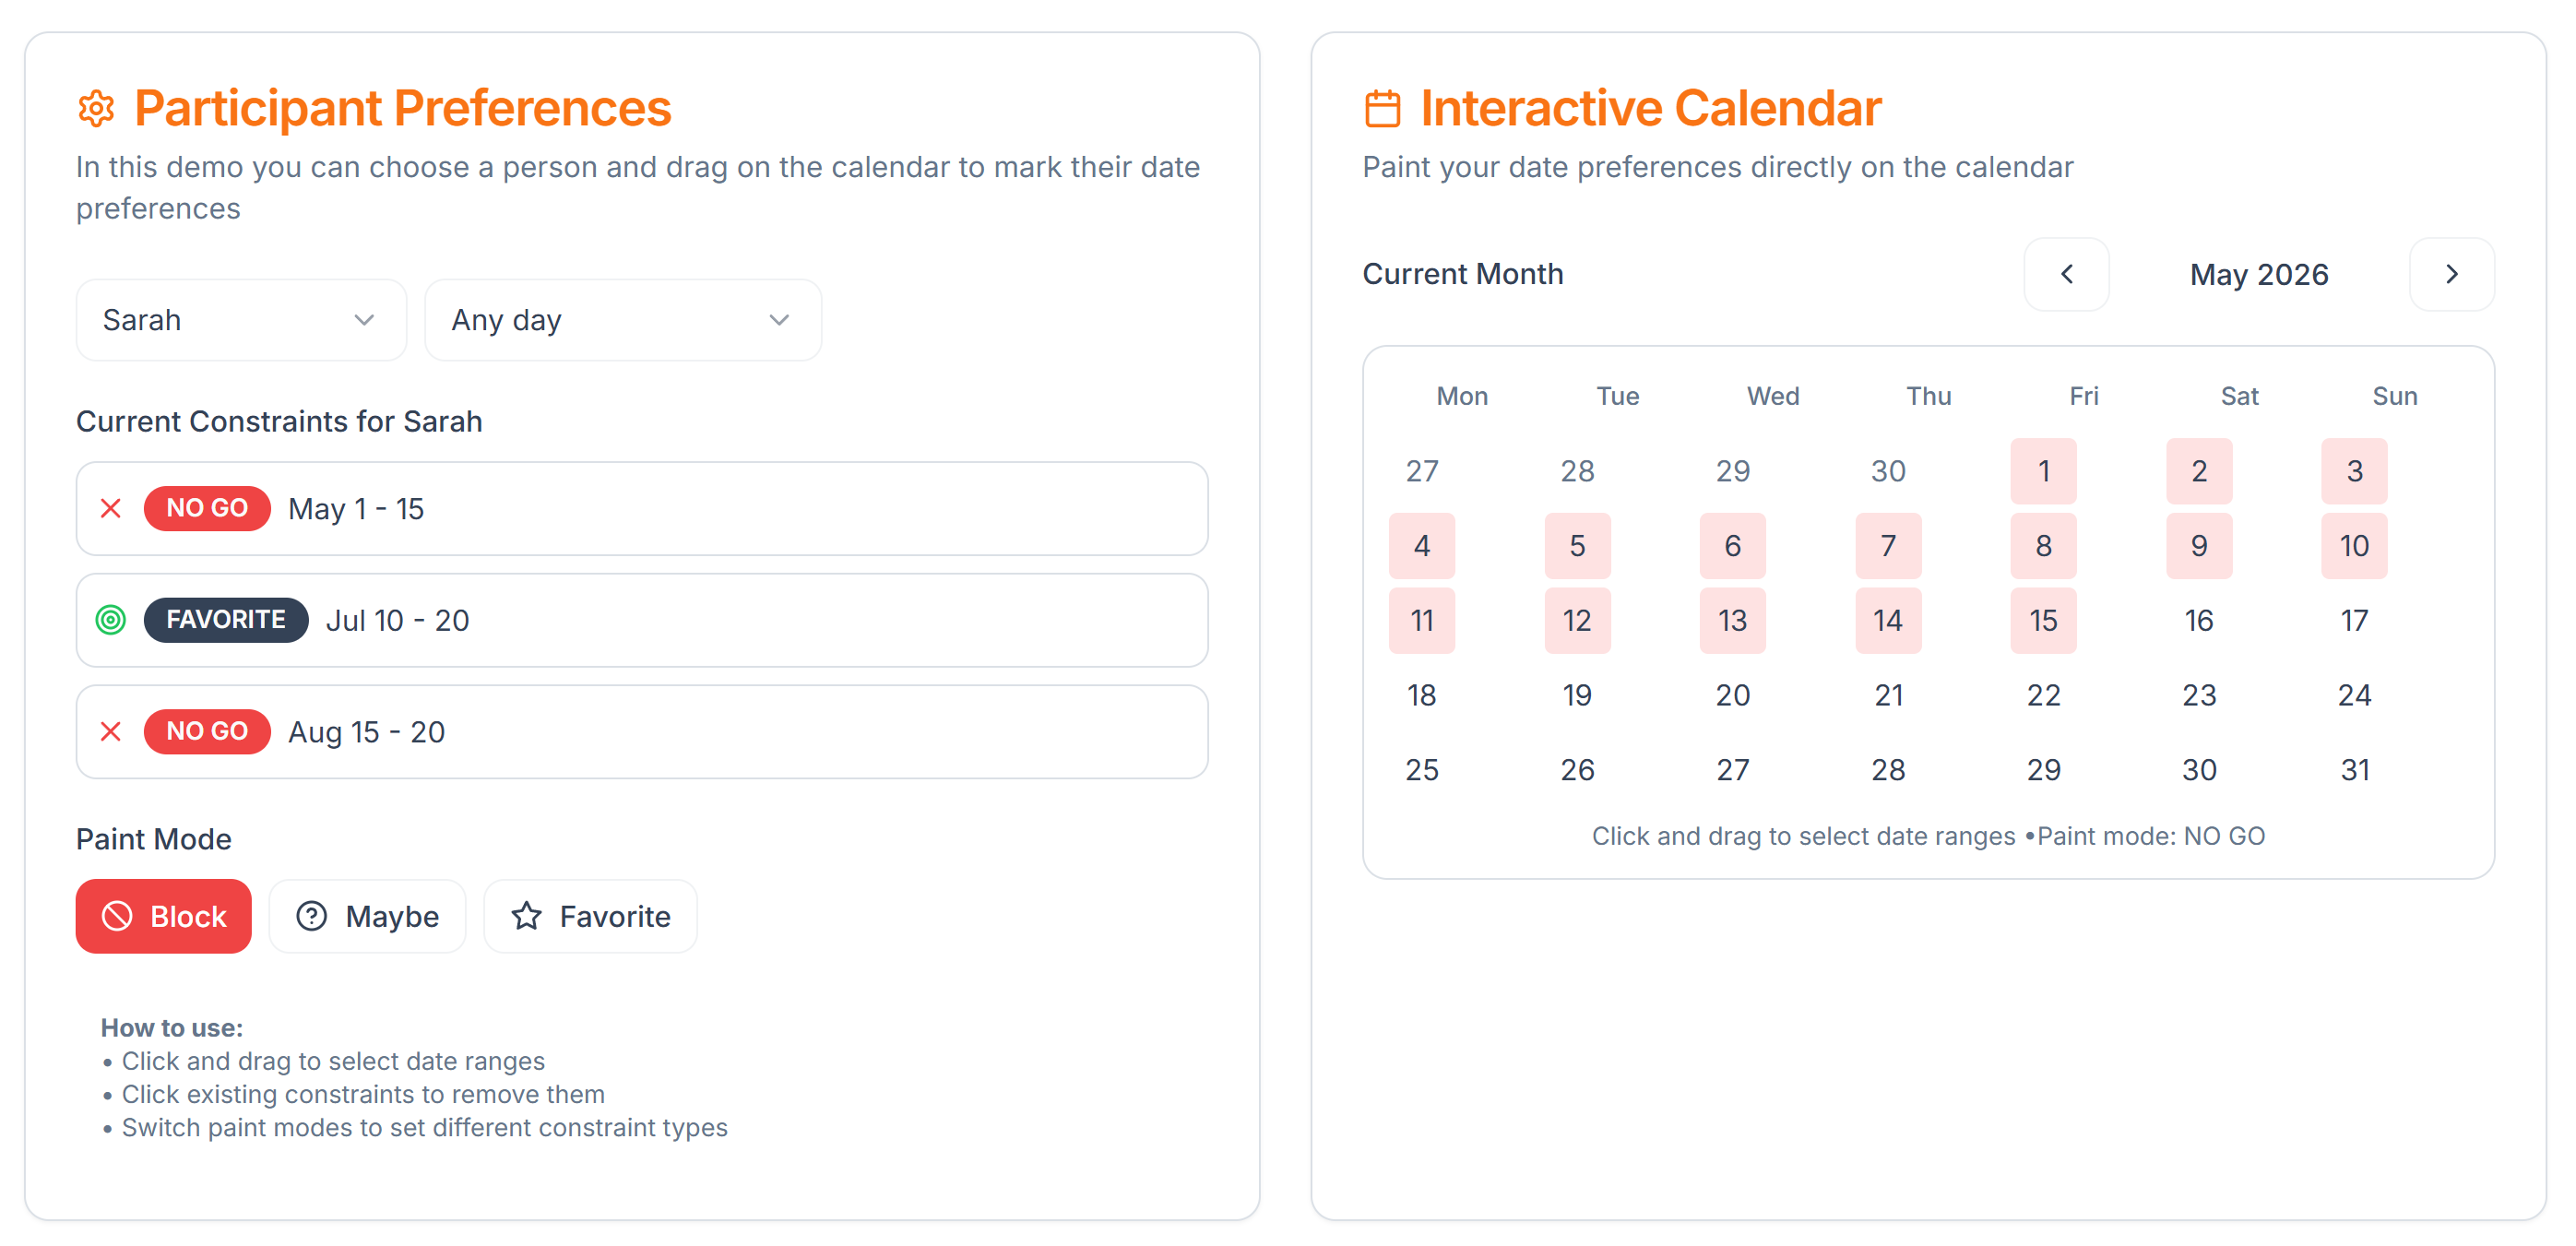2576x1246 pixels.
Task: Click the calendar icon beside Interactive Calendar
Action: click(x=1383, y=106)
